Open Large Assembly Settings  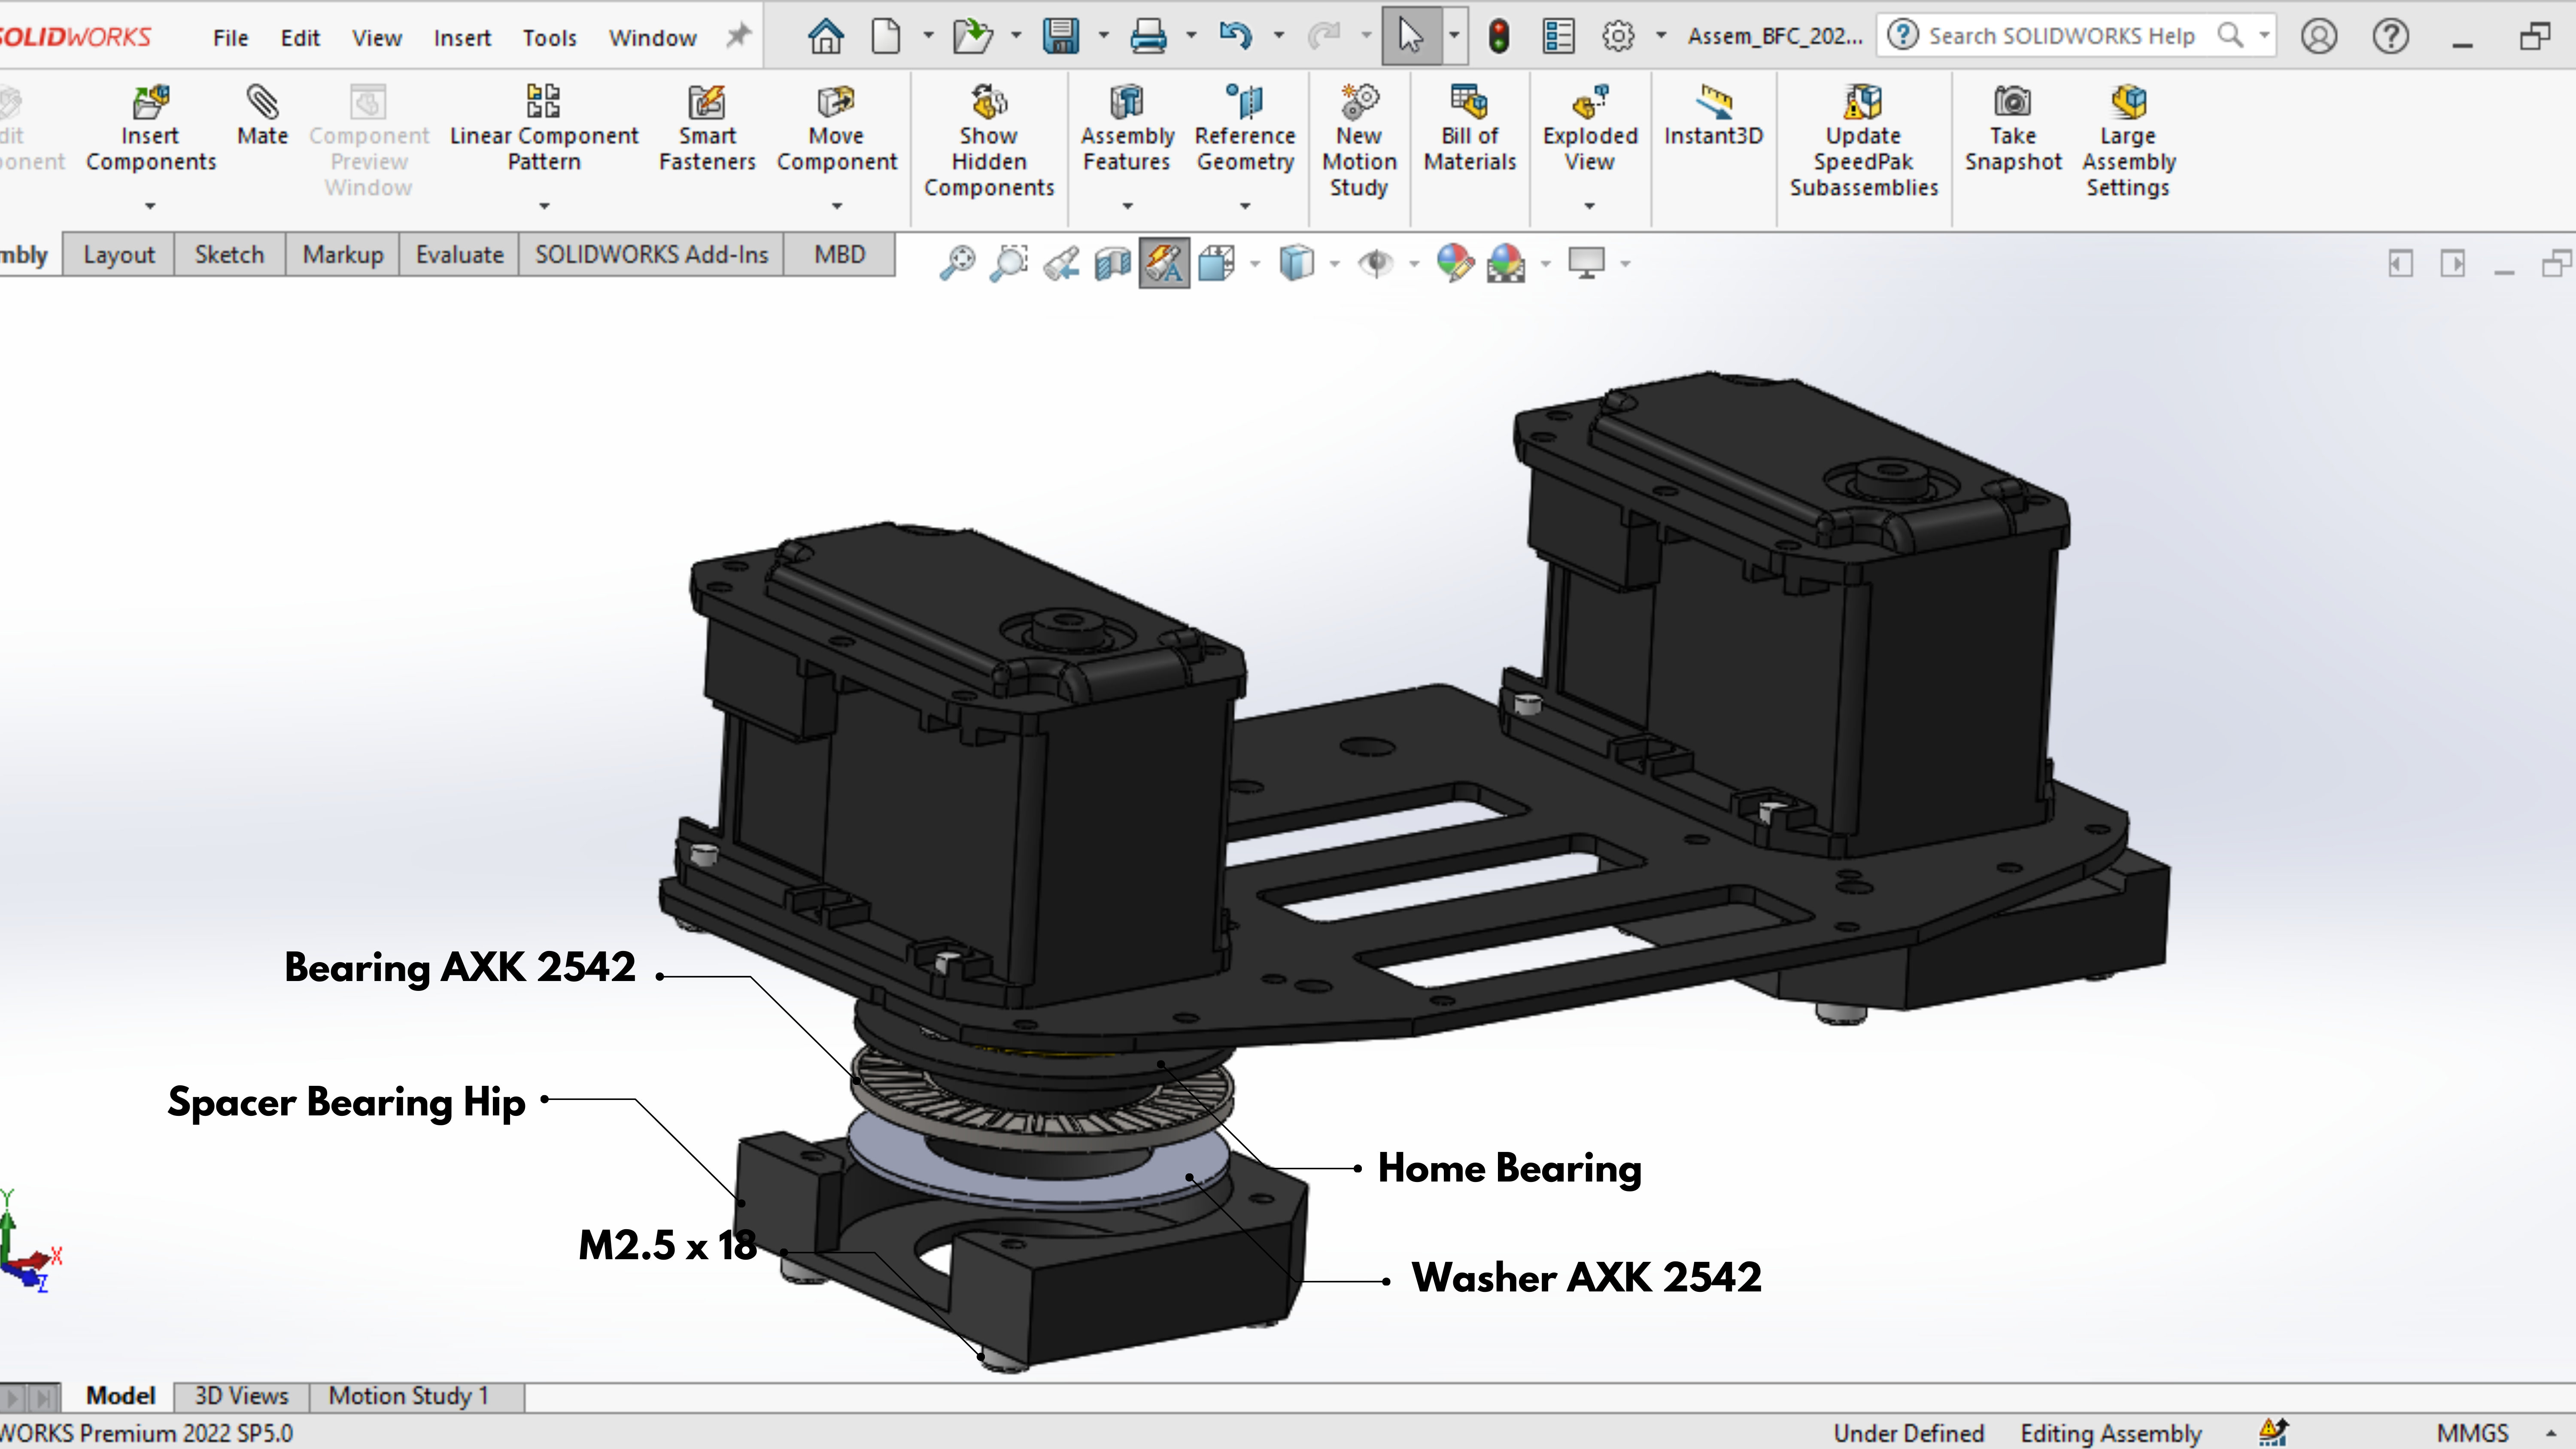[2128, 140]
